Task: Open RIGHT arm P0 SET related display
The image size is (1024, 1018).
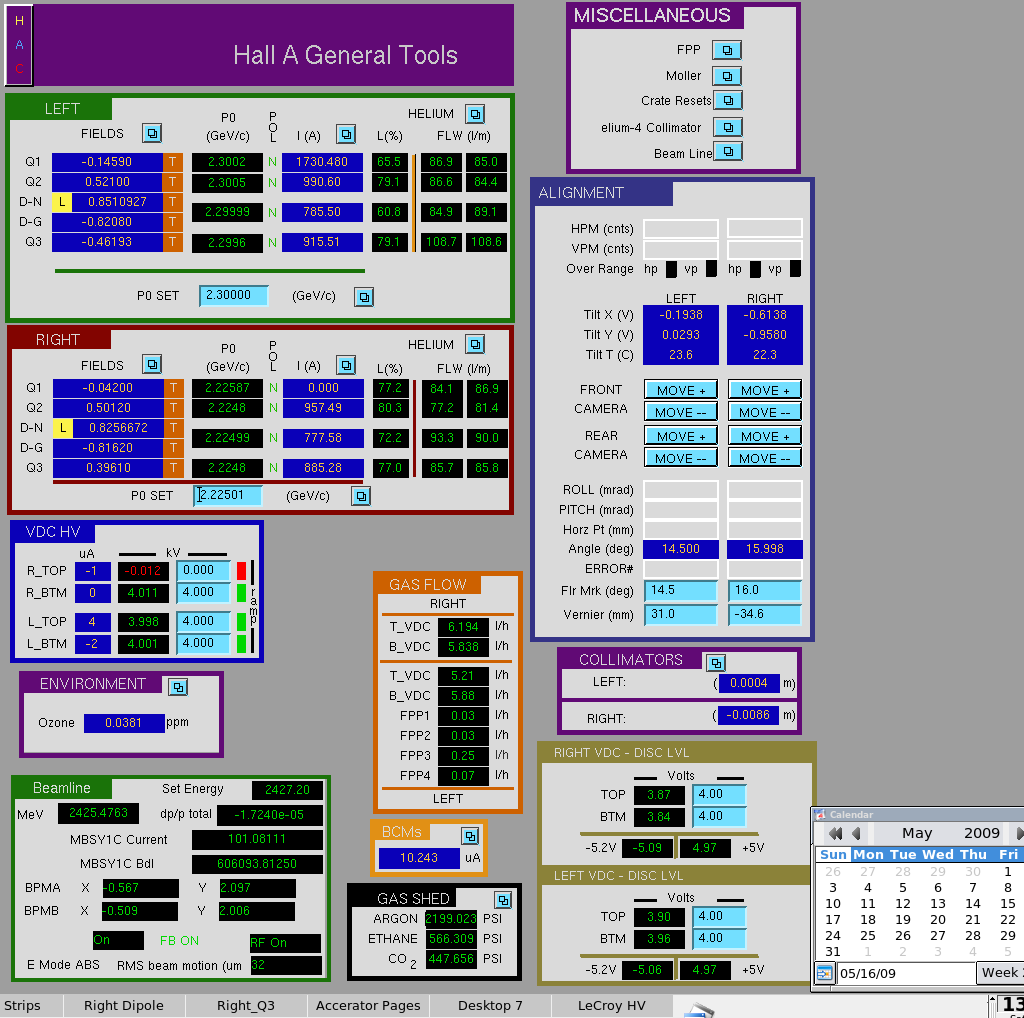Action: 360,496
